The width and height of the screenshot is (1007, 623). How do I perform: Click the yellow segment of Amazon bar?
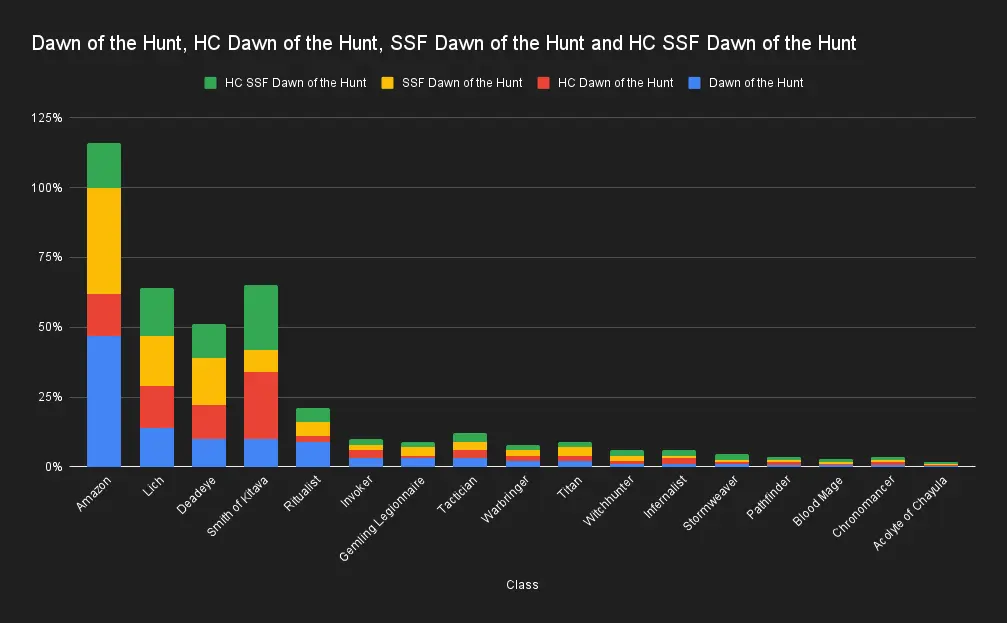(104, 240)
